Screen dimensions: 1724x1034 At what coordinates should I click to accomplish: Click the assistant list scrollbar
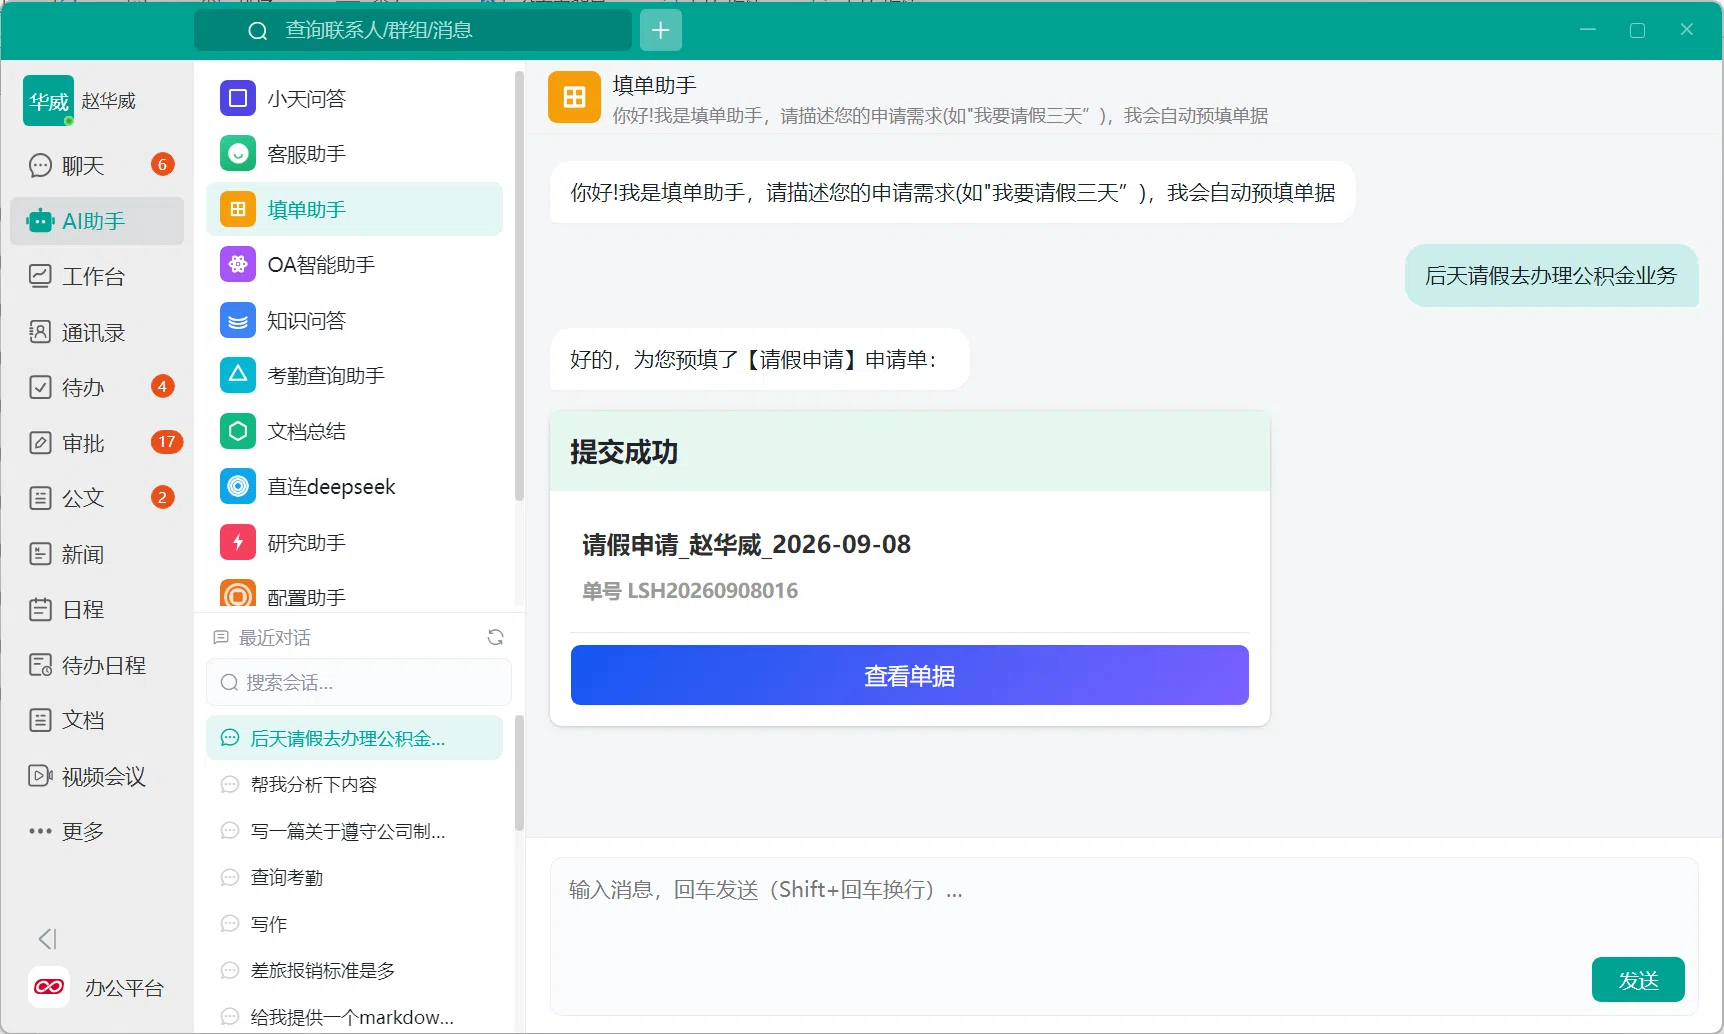tap(519, 286)
